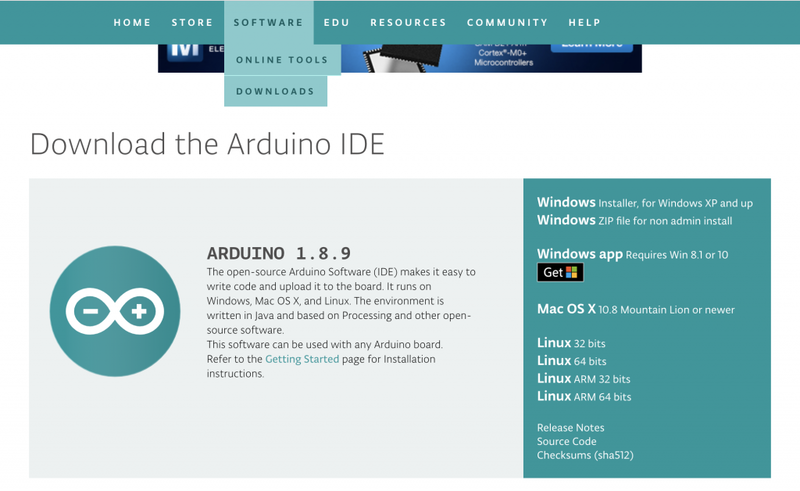Open the EDU navigation item

click(337, 22)
